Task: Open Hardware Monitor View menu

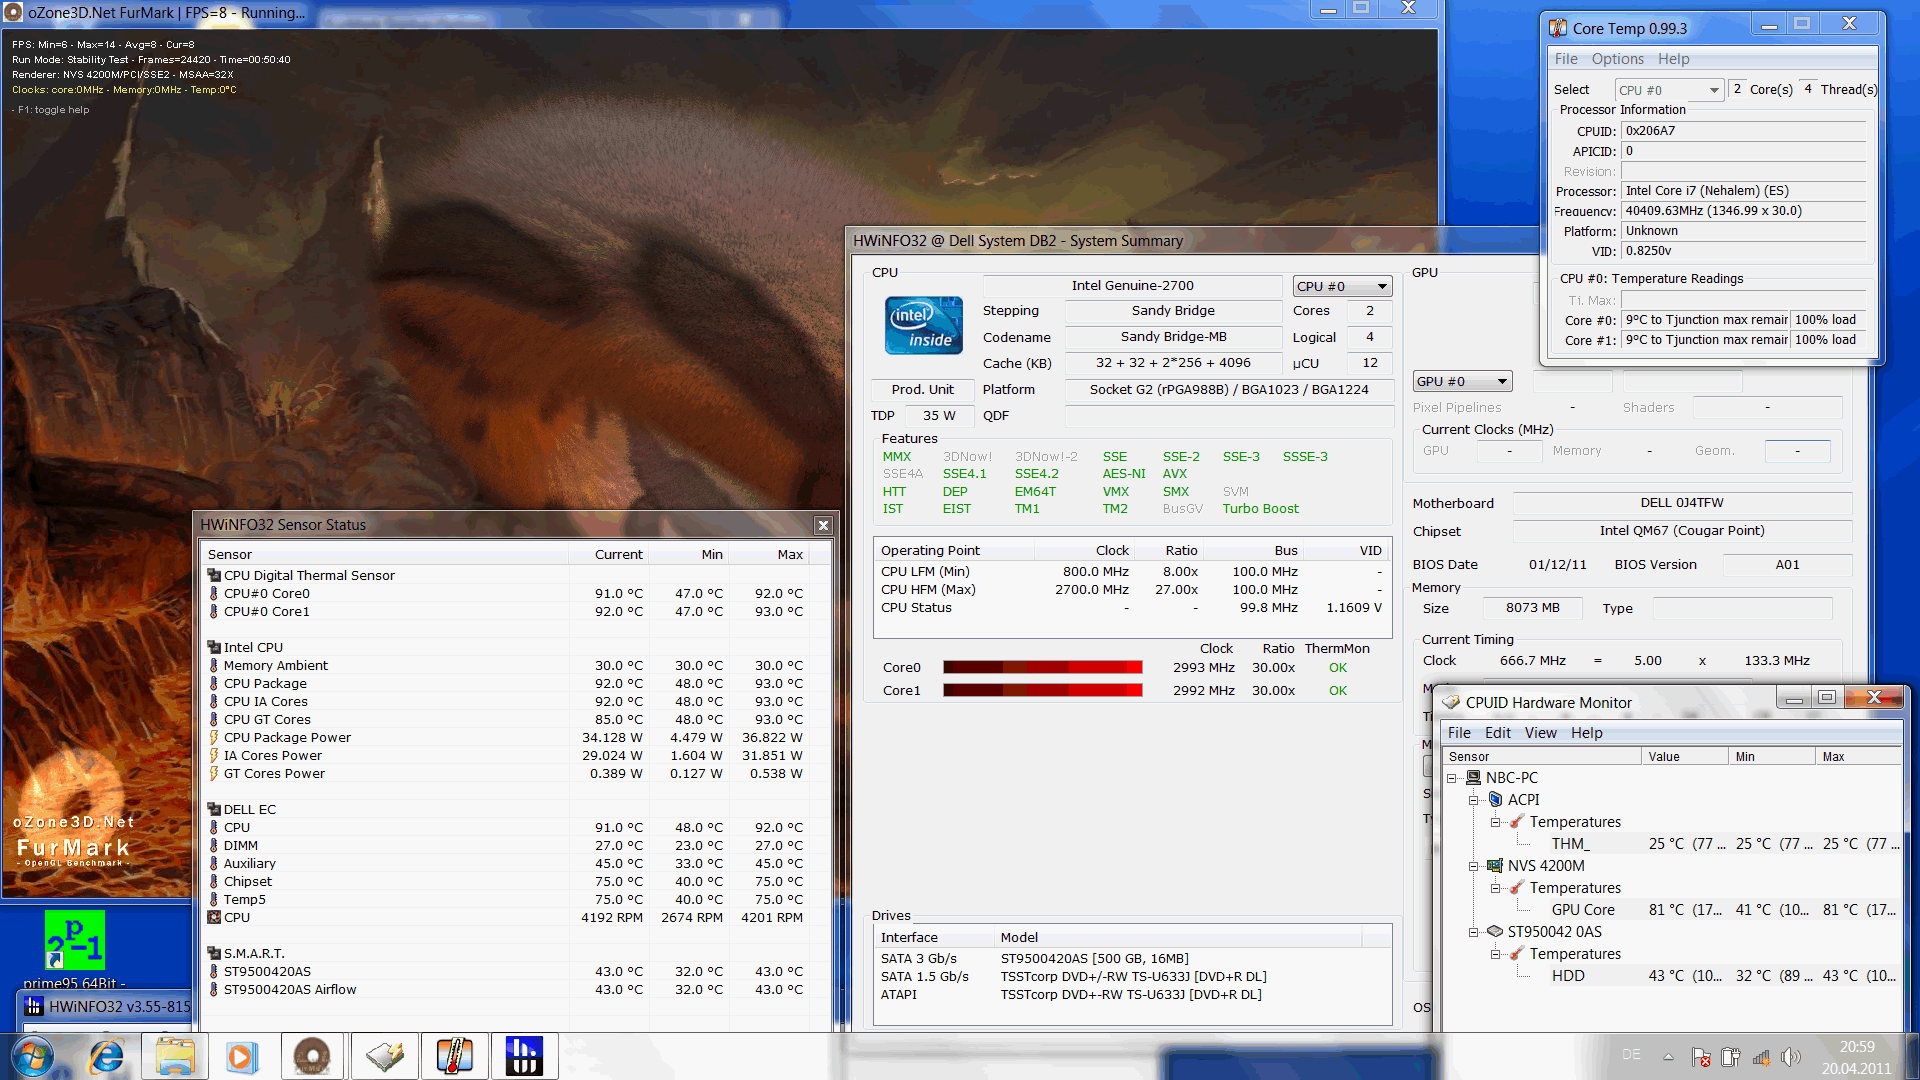Action: tap(1540, 733)
